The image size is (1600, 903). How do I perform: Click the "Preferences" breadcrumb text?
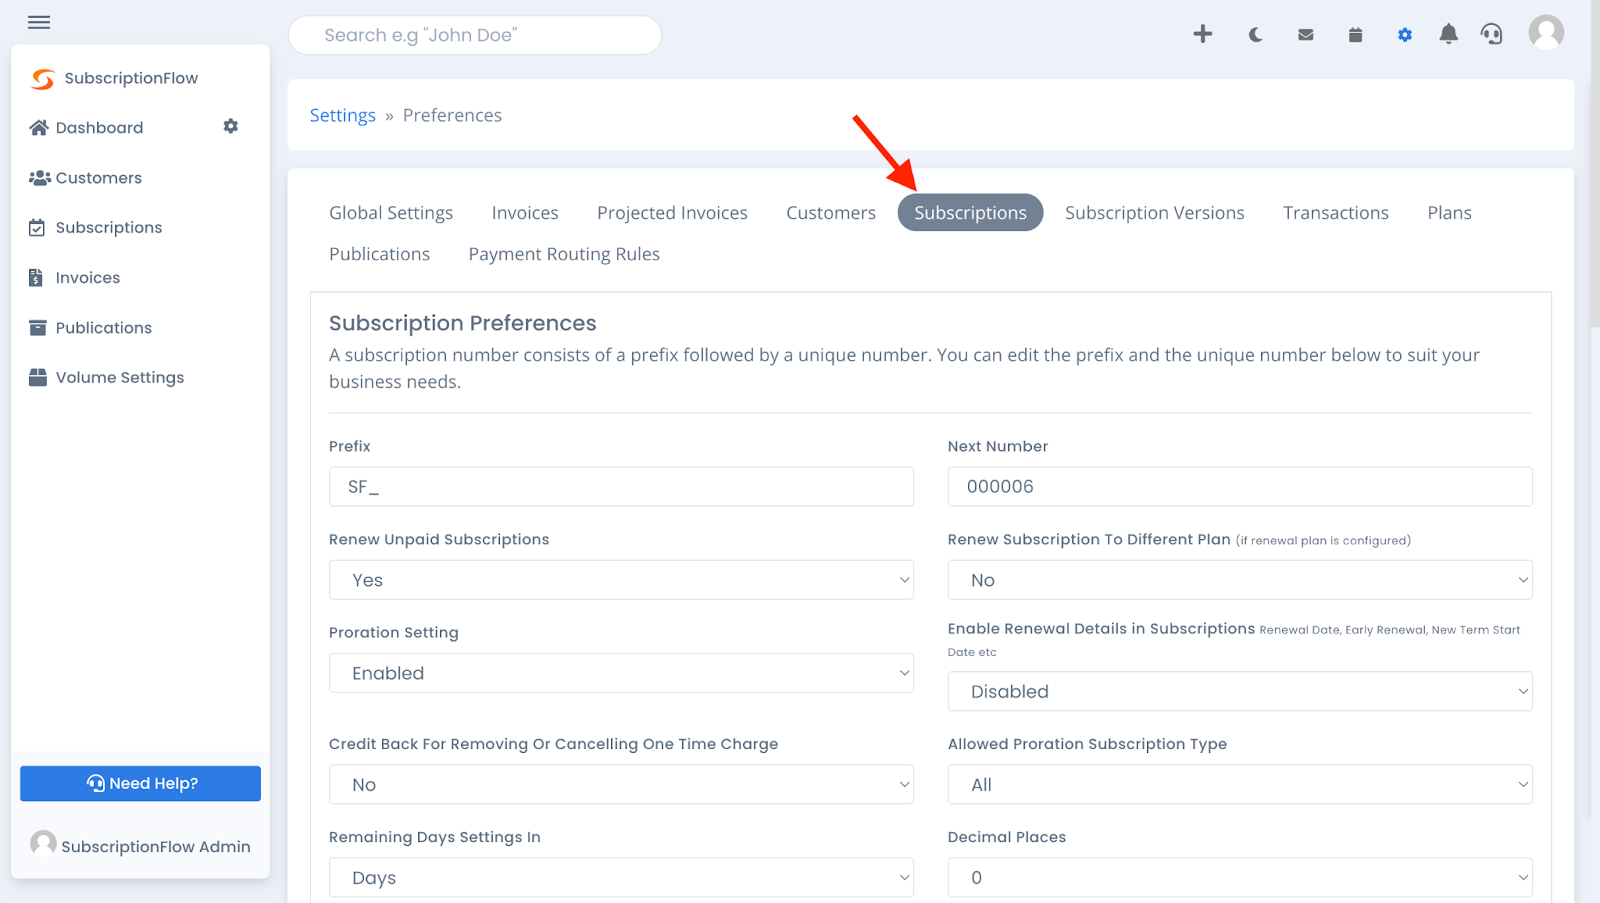(x=452, y=115)
